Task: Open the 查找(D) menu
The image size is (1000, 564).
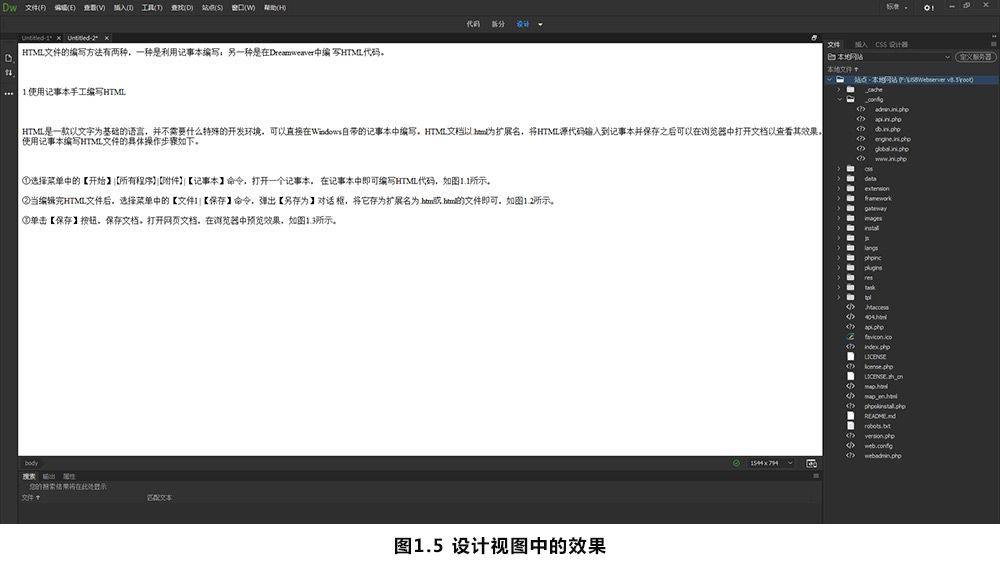Action: click(x=182, y=8)
